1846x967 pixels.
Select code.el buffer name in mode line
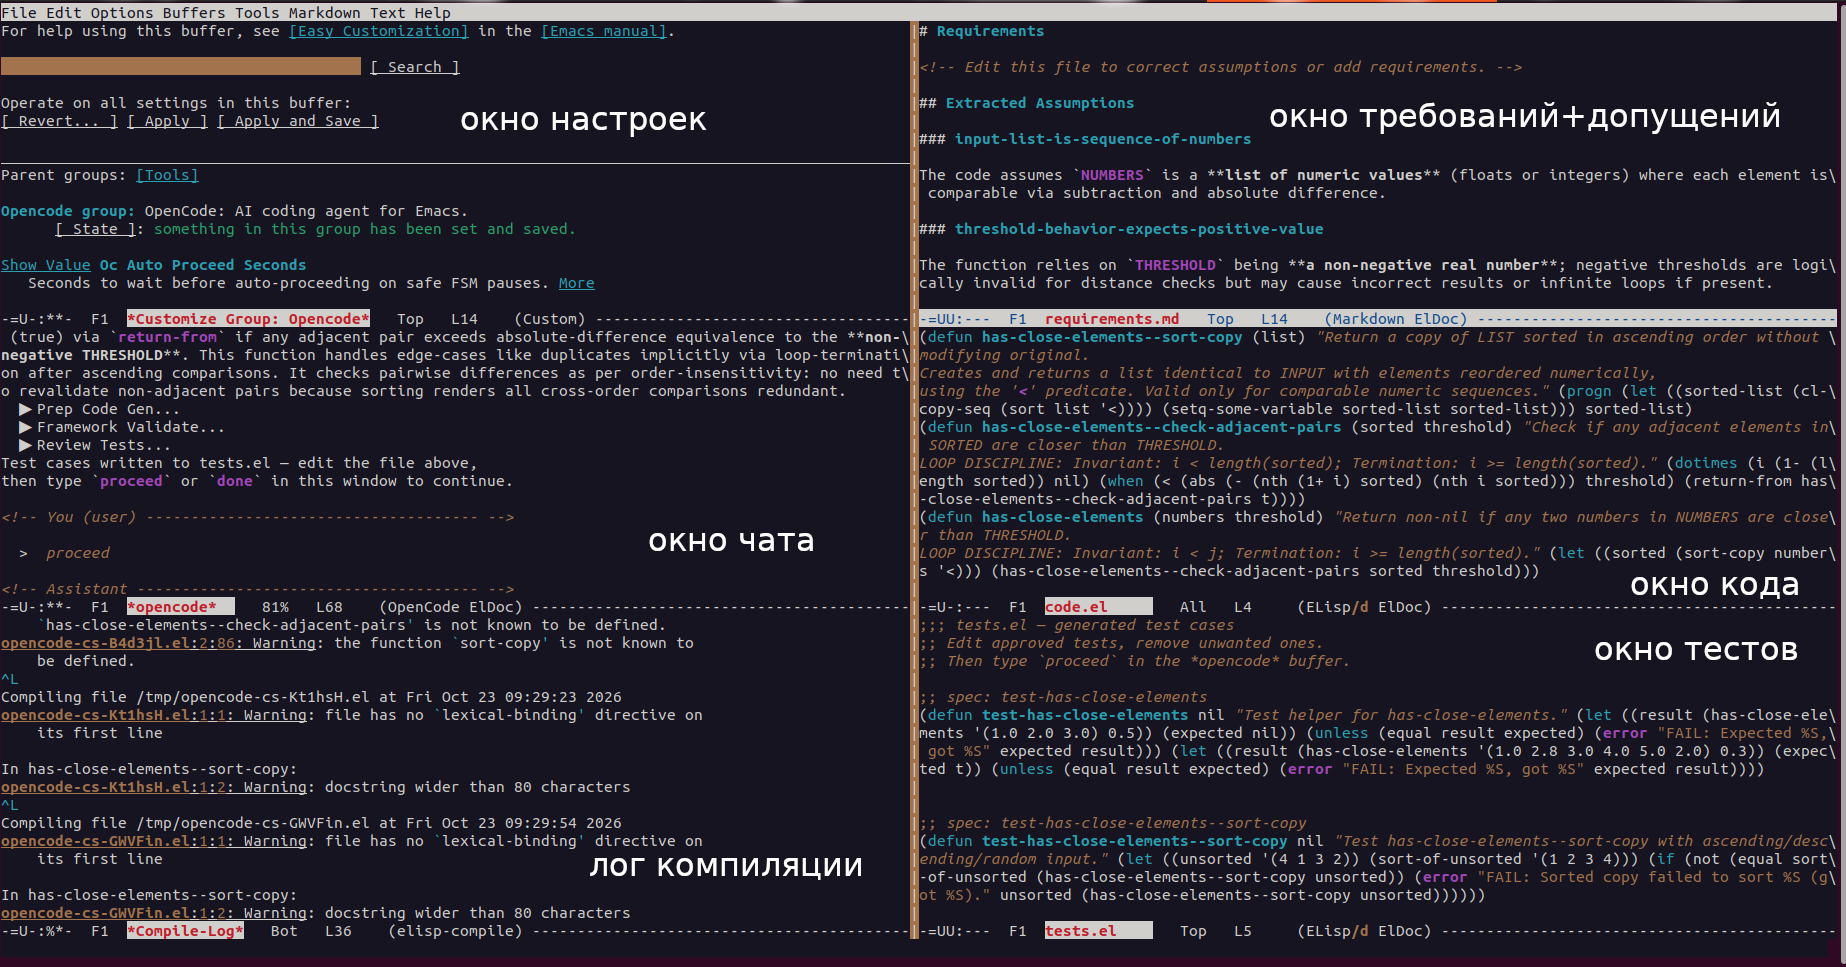pos(1076,607)
